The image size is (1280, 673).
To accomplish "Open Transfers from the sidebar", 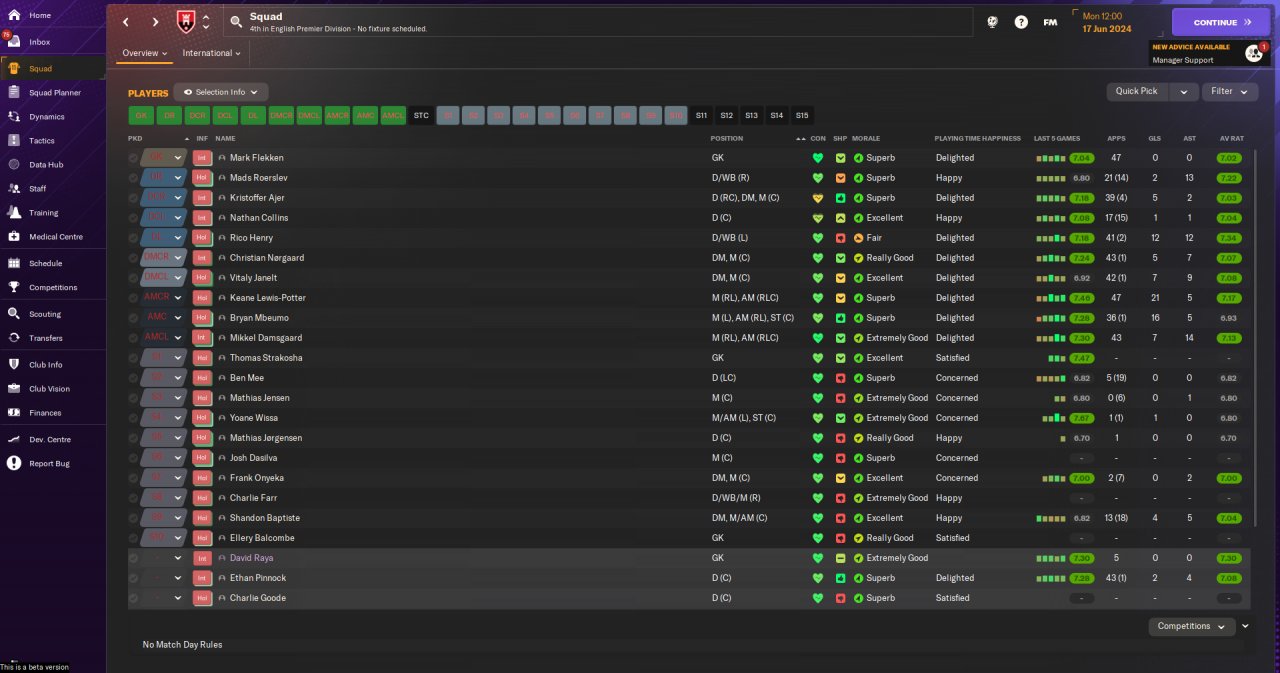I will [46, 338].
